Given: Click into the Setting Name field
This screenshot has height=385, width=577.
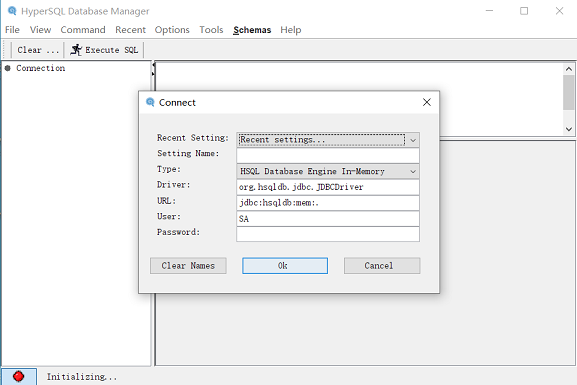Looking at the screenshot, I should coord(328,155).
